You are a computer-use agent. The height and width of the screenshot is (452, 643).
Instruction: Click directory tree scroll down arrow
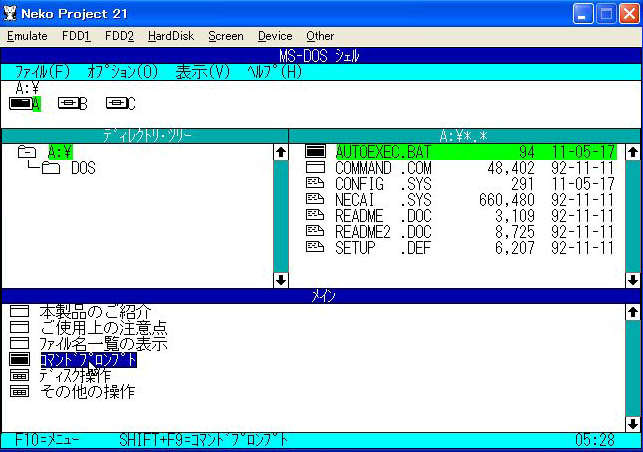pyautogui.click(x=281, y=280)
